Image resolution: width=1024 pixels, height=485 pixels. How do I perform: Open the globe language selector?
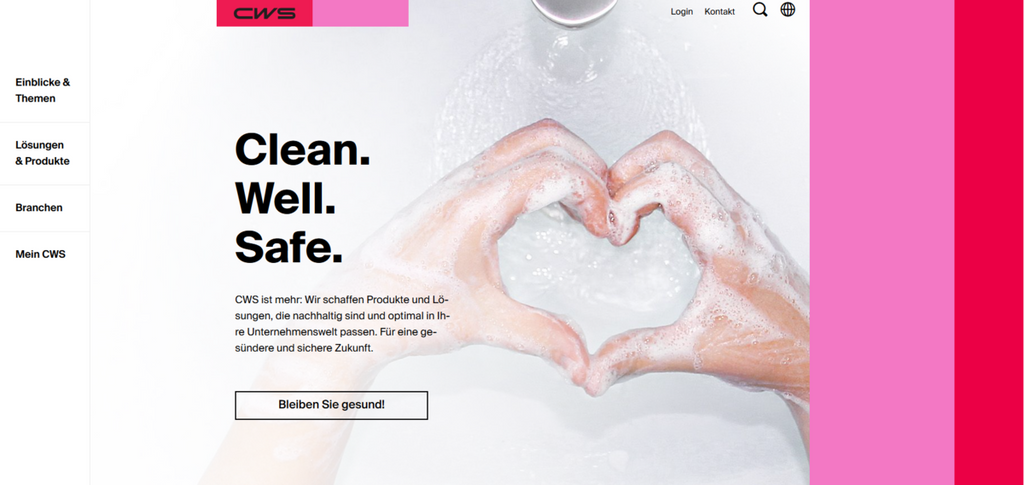tap(788, 9)
